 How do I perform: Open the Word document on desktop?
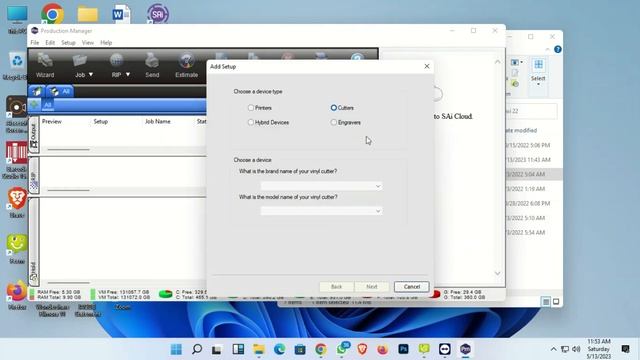pos(121,14)
